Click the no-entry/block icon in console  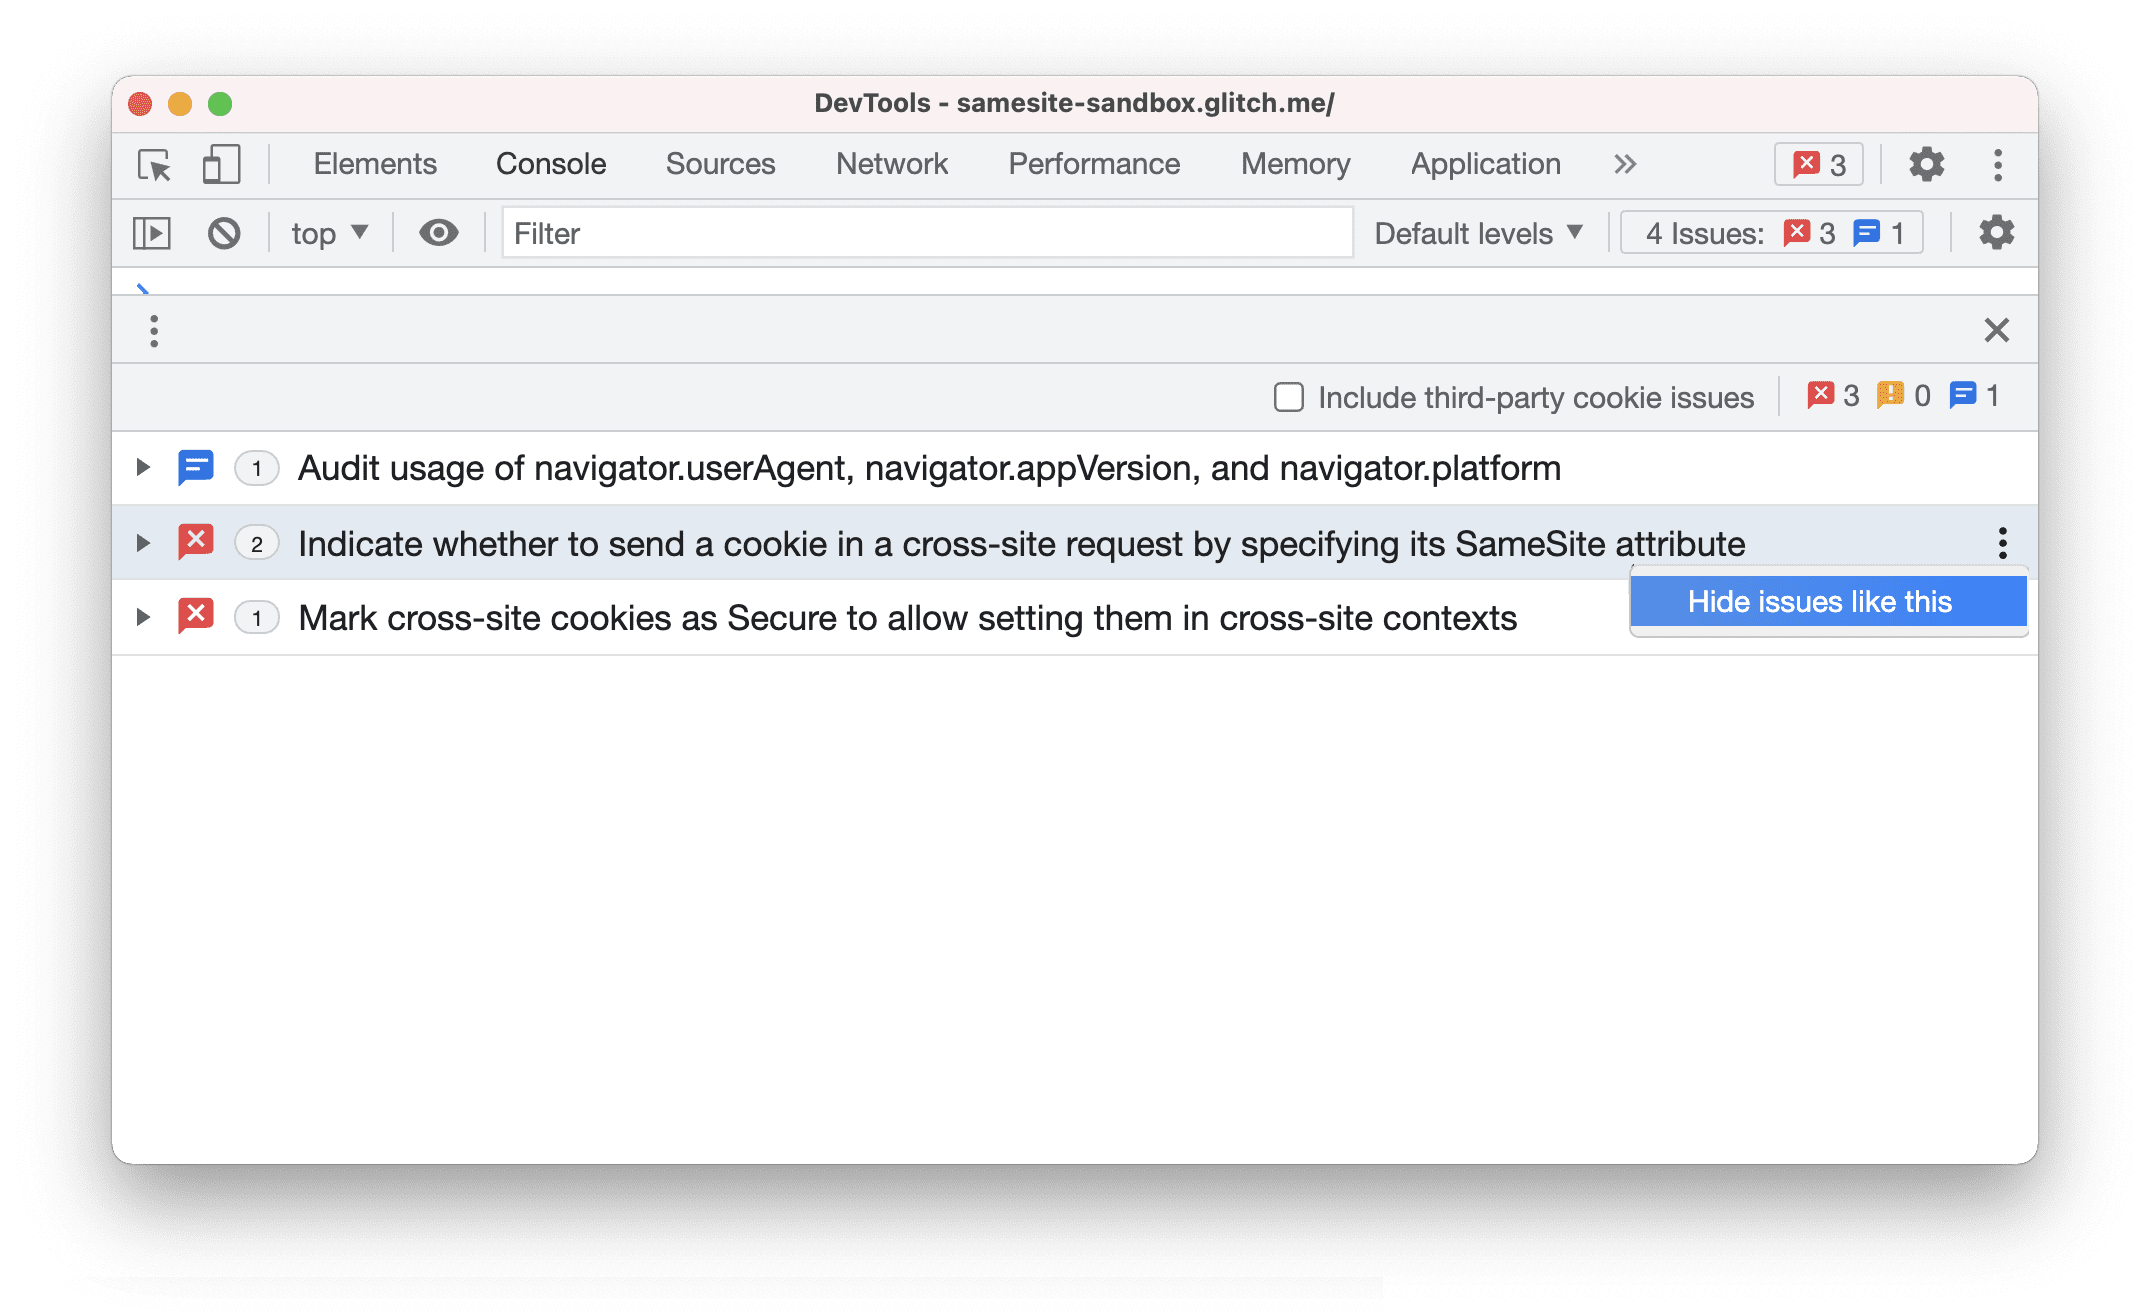(x=224, y=232)
